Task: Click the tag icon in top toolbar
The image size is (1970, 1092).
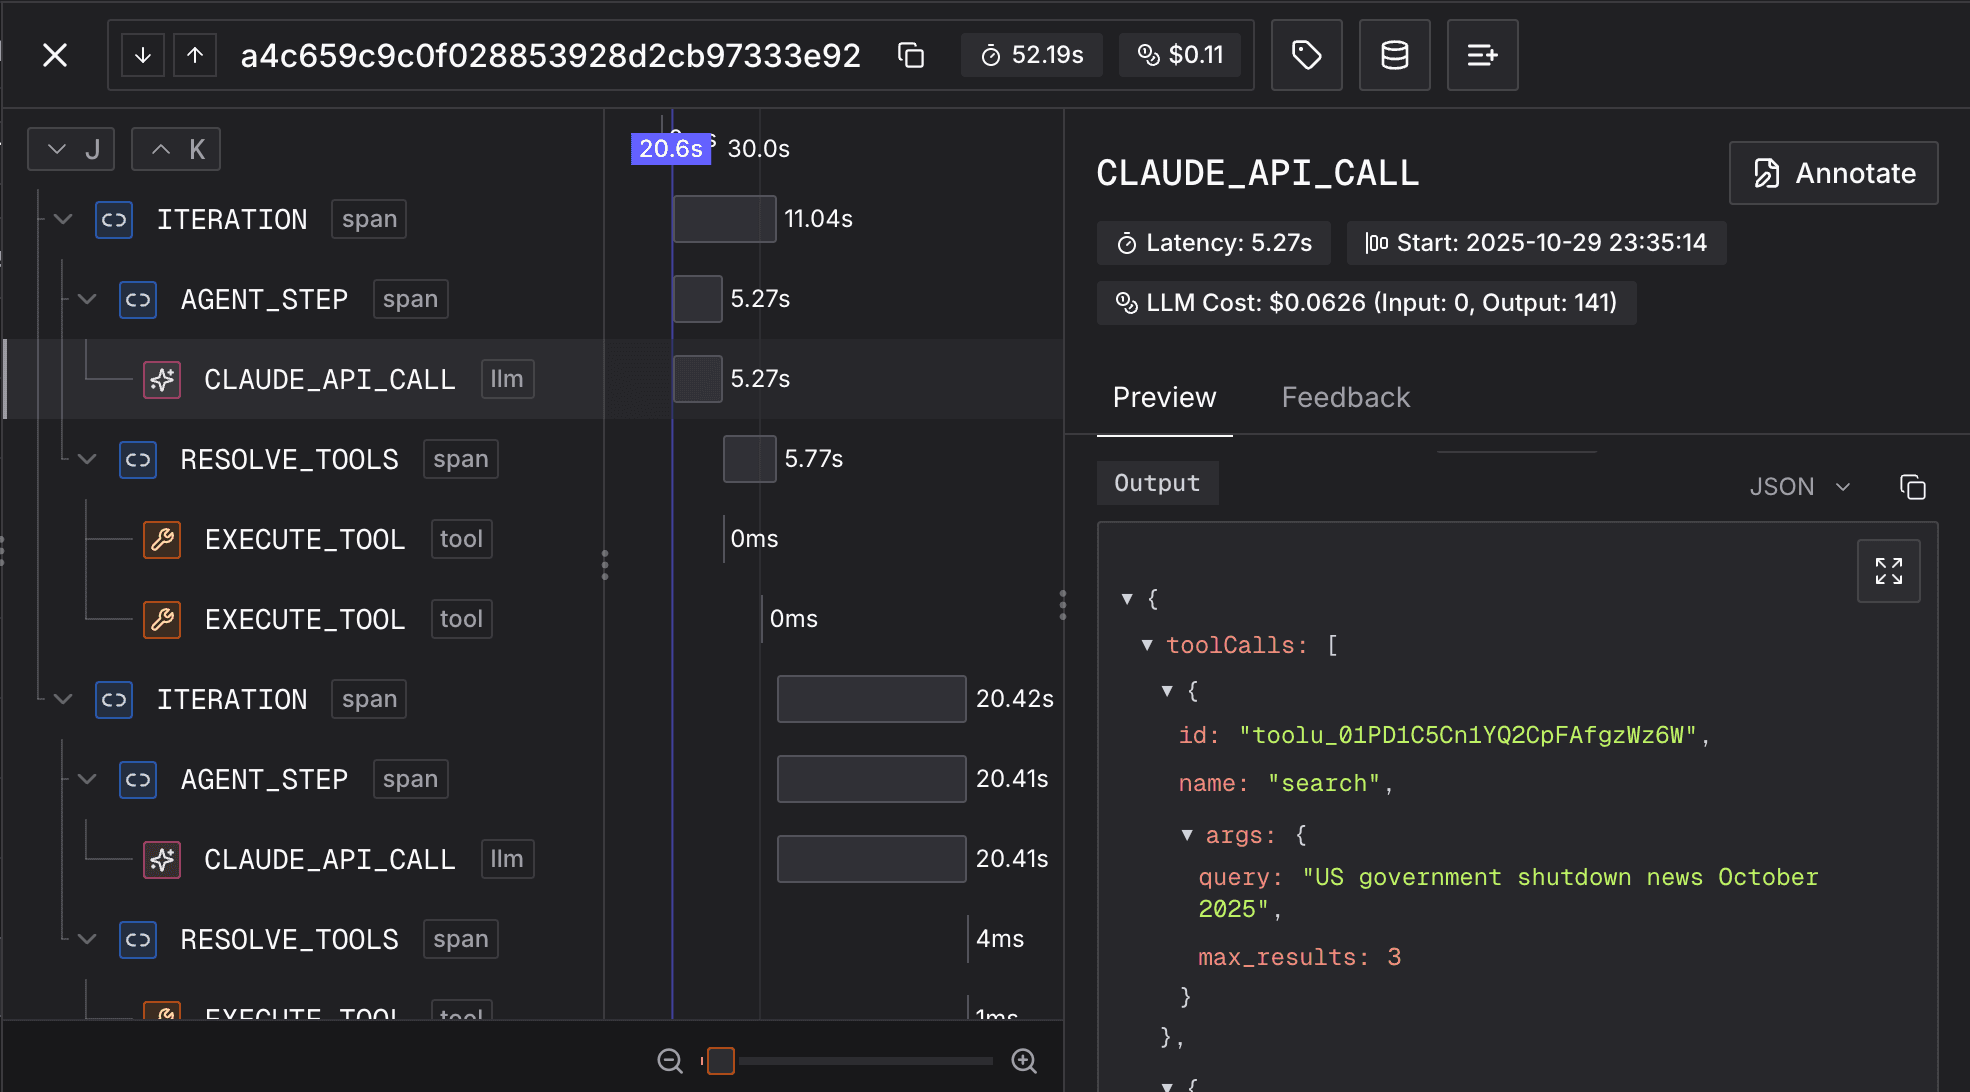Action: pyautogui.click(x=1306, y=55)
